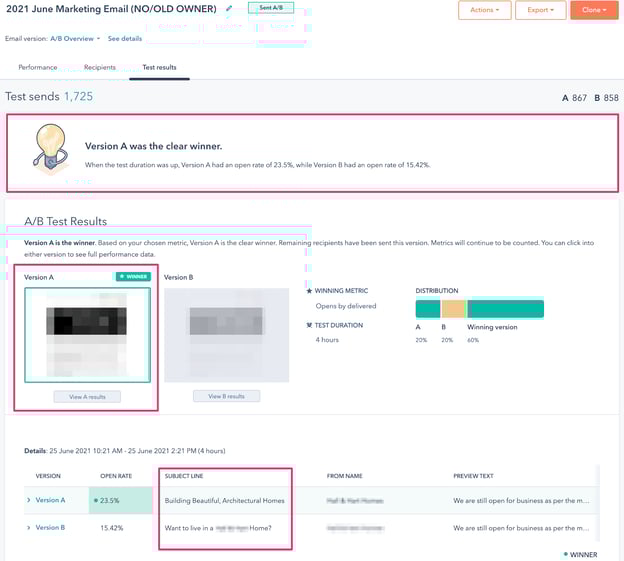Viewport: 624px width, 561px height.
Task: Expand the Version B row in details table
Action: [x=28, y=527]
